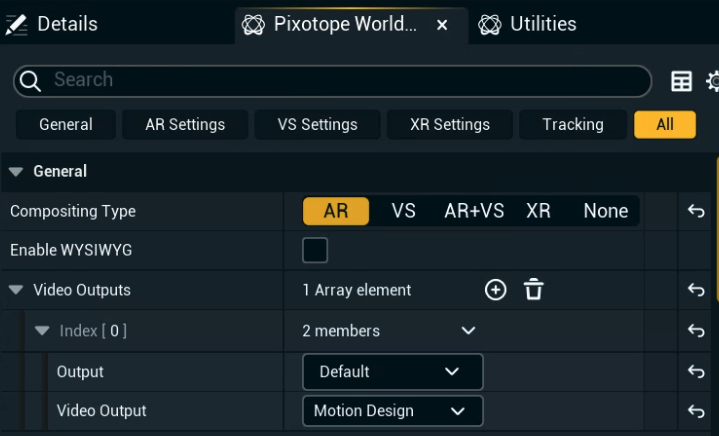Click the add element plus icon for Video Outputs
Screen dimensions: 719x436
[x=495, y=290]
